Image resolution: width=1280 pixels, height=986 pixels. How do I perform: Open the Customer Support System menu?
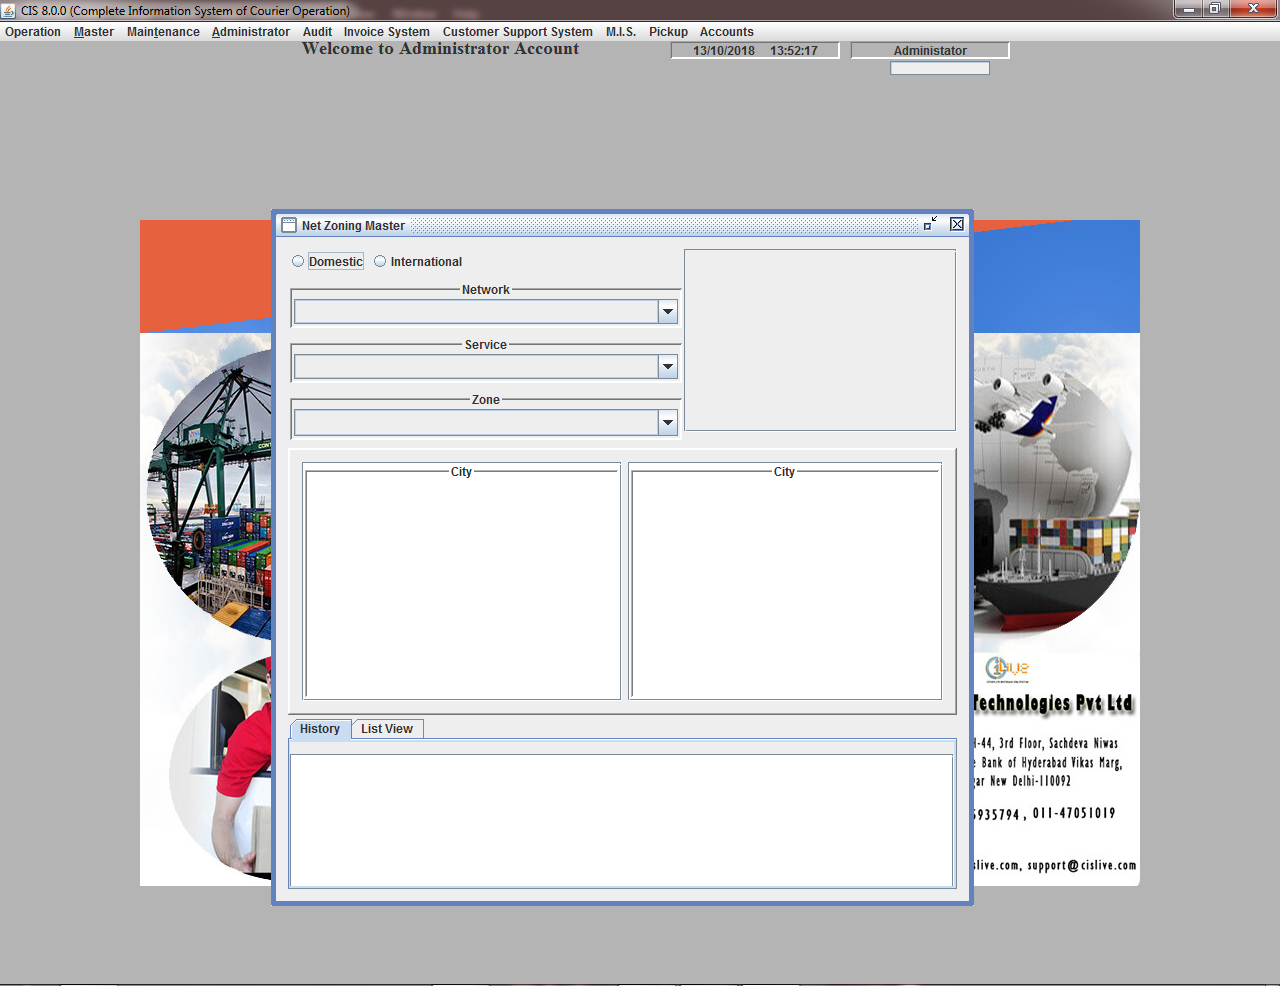tap(517, 32)
